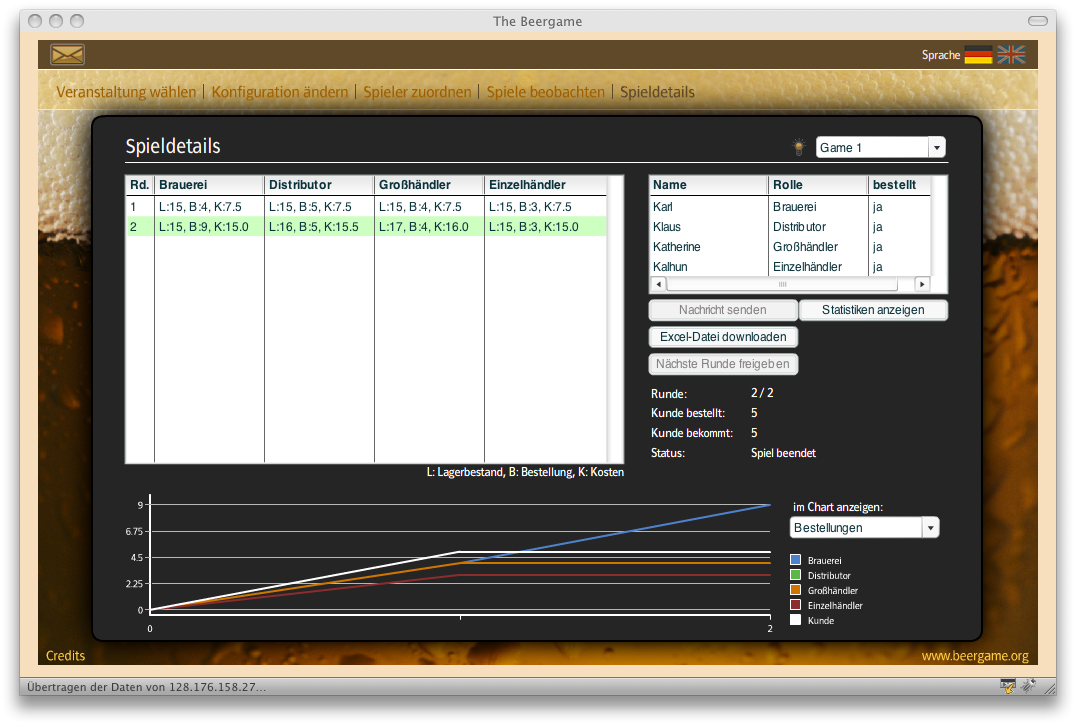The image size is (1076, 725).
Task: Click Spiel beendet status text
Action: pos(783,453)
